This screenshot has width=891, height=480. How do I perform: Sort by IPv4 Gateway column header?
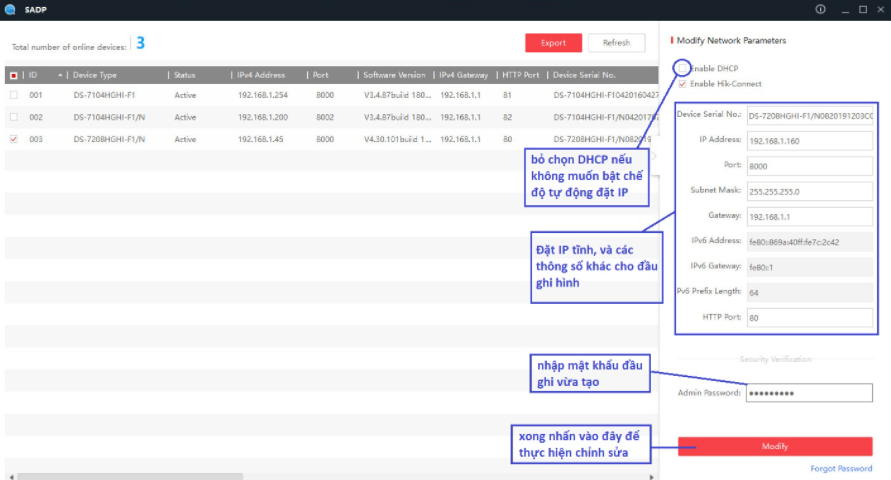click(465, 75)
